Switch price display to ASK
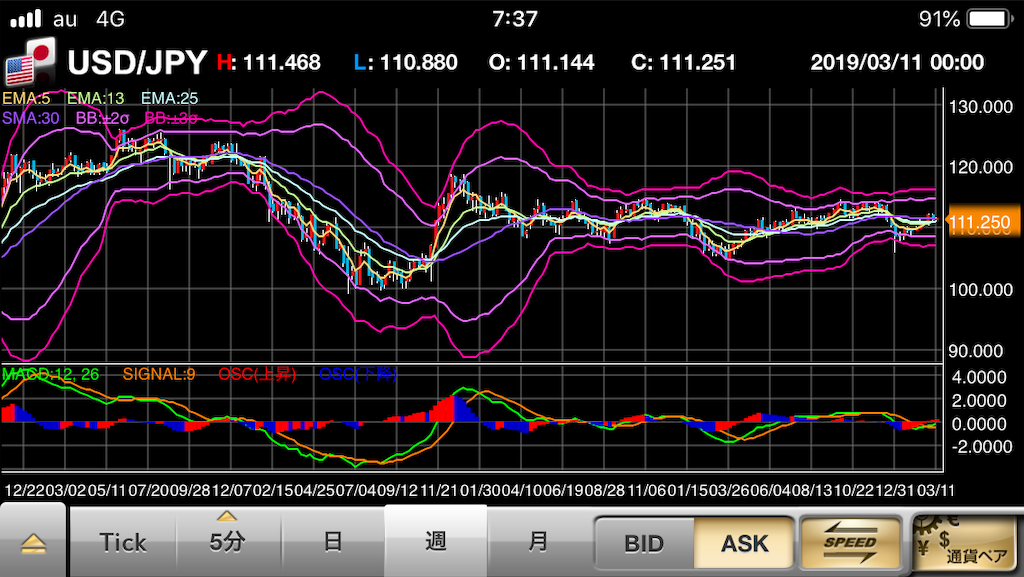 coord(744,543)
